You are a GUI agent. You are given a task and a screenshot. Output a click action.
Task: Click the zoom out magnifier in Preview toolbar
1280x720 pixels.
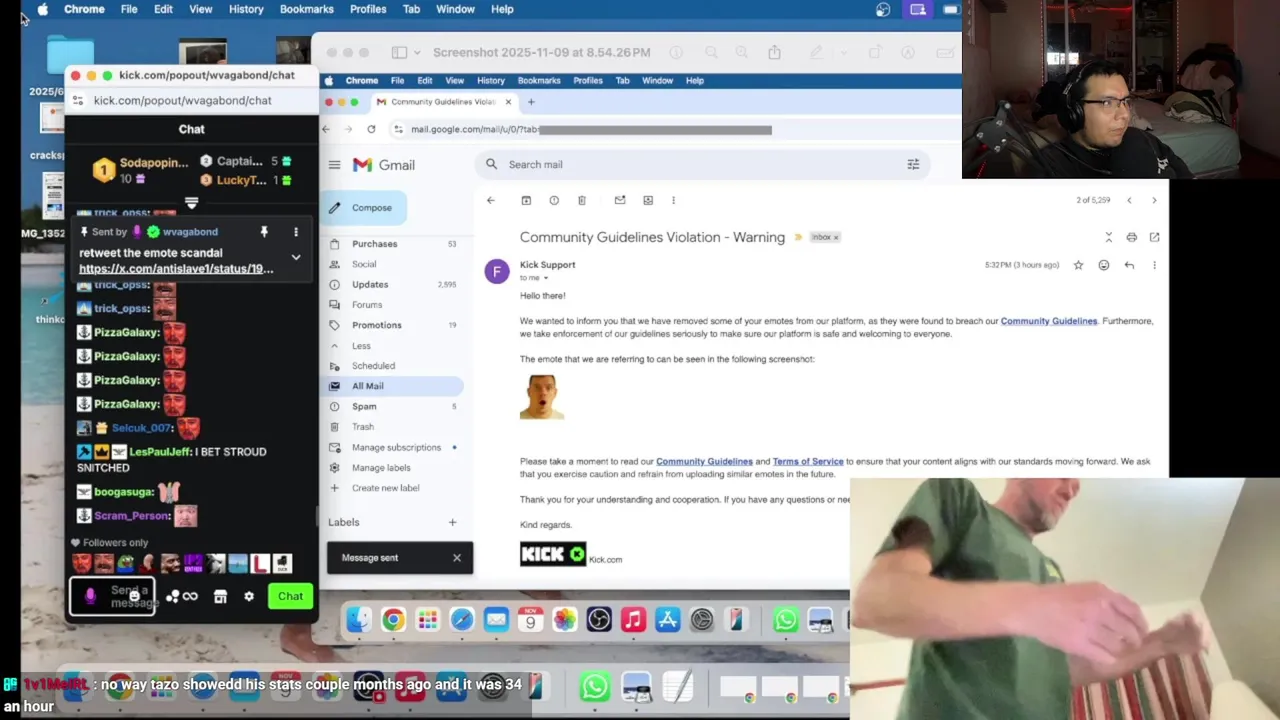point(711,52)
